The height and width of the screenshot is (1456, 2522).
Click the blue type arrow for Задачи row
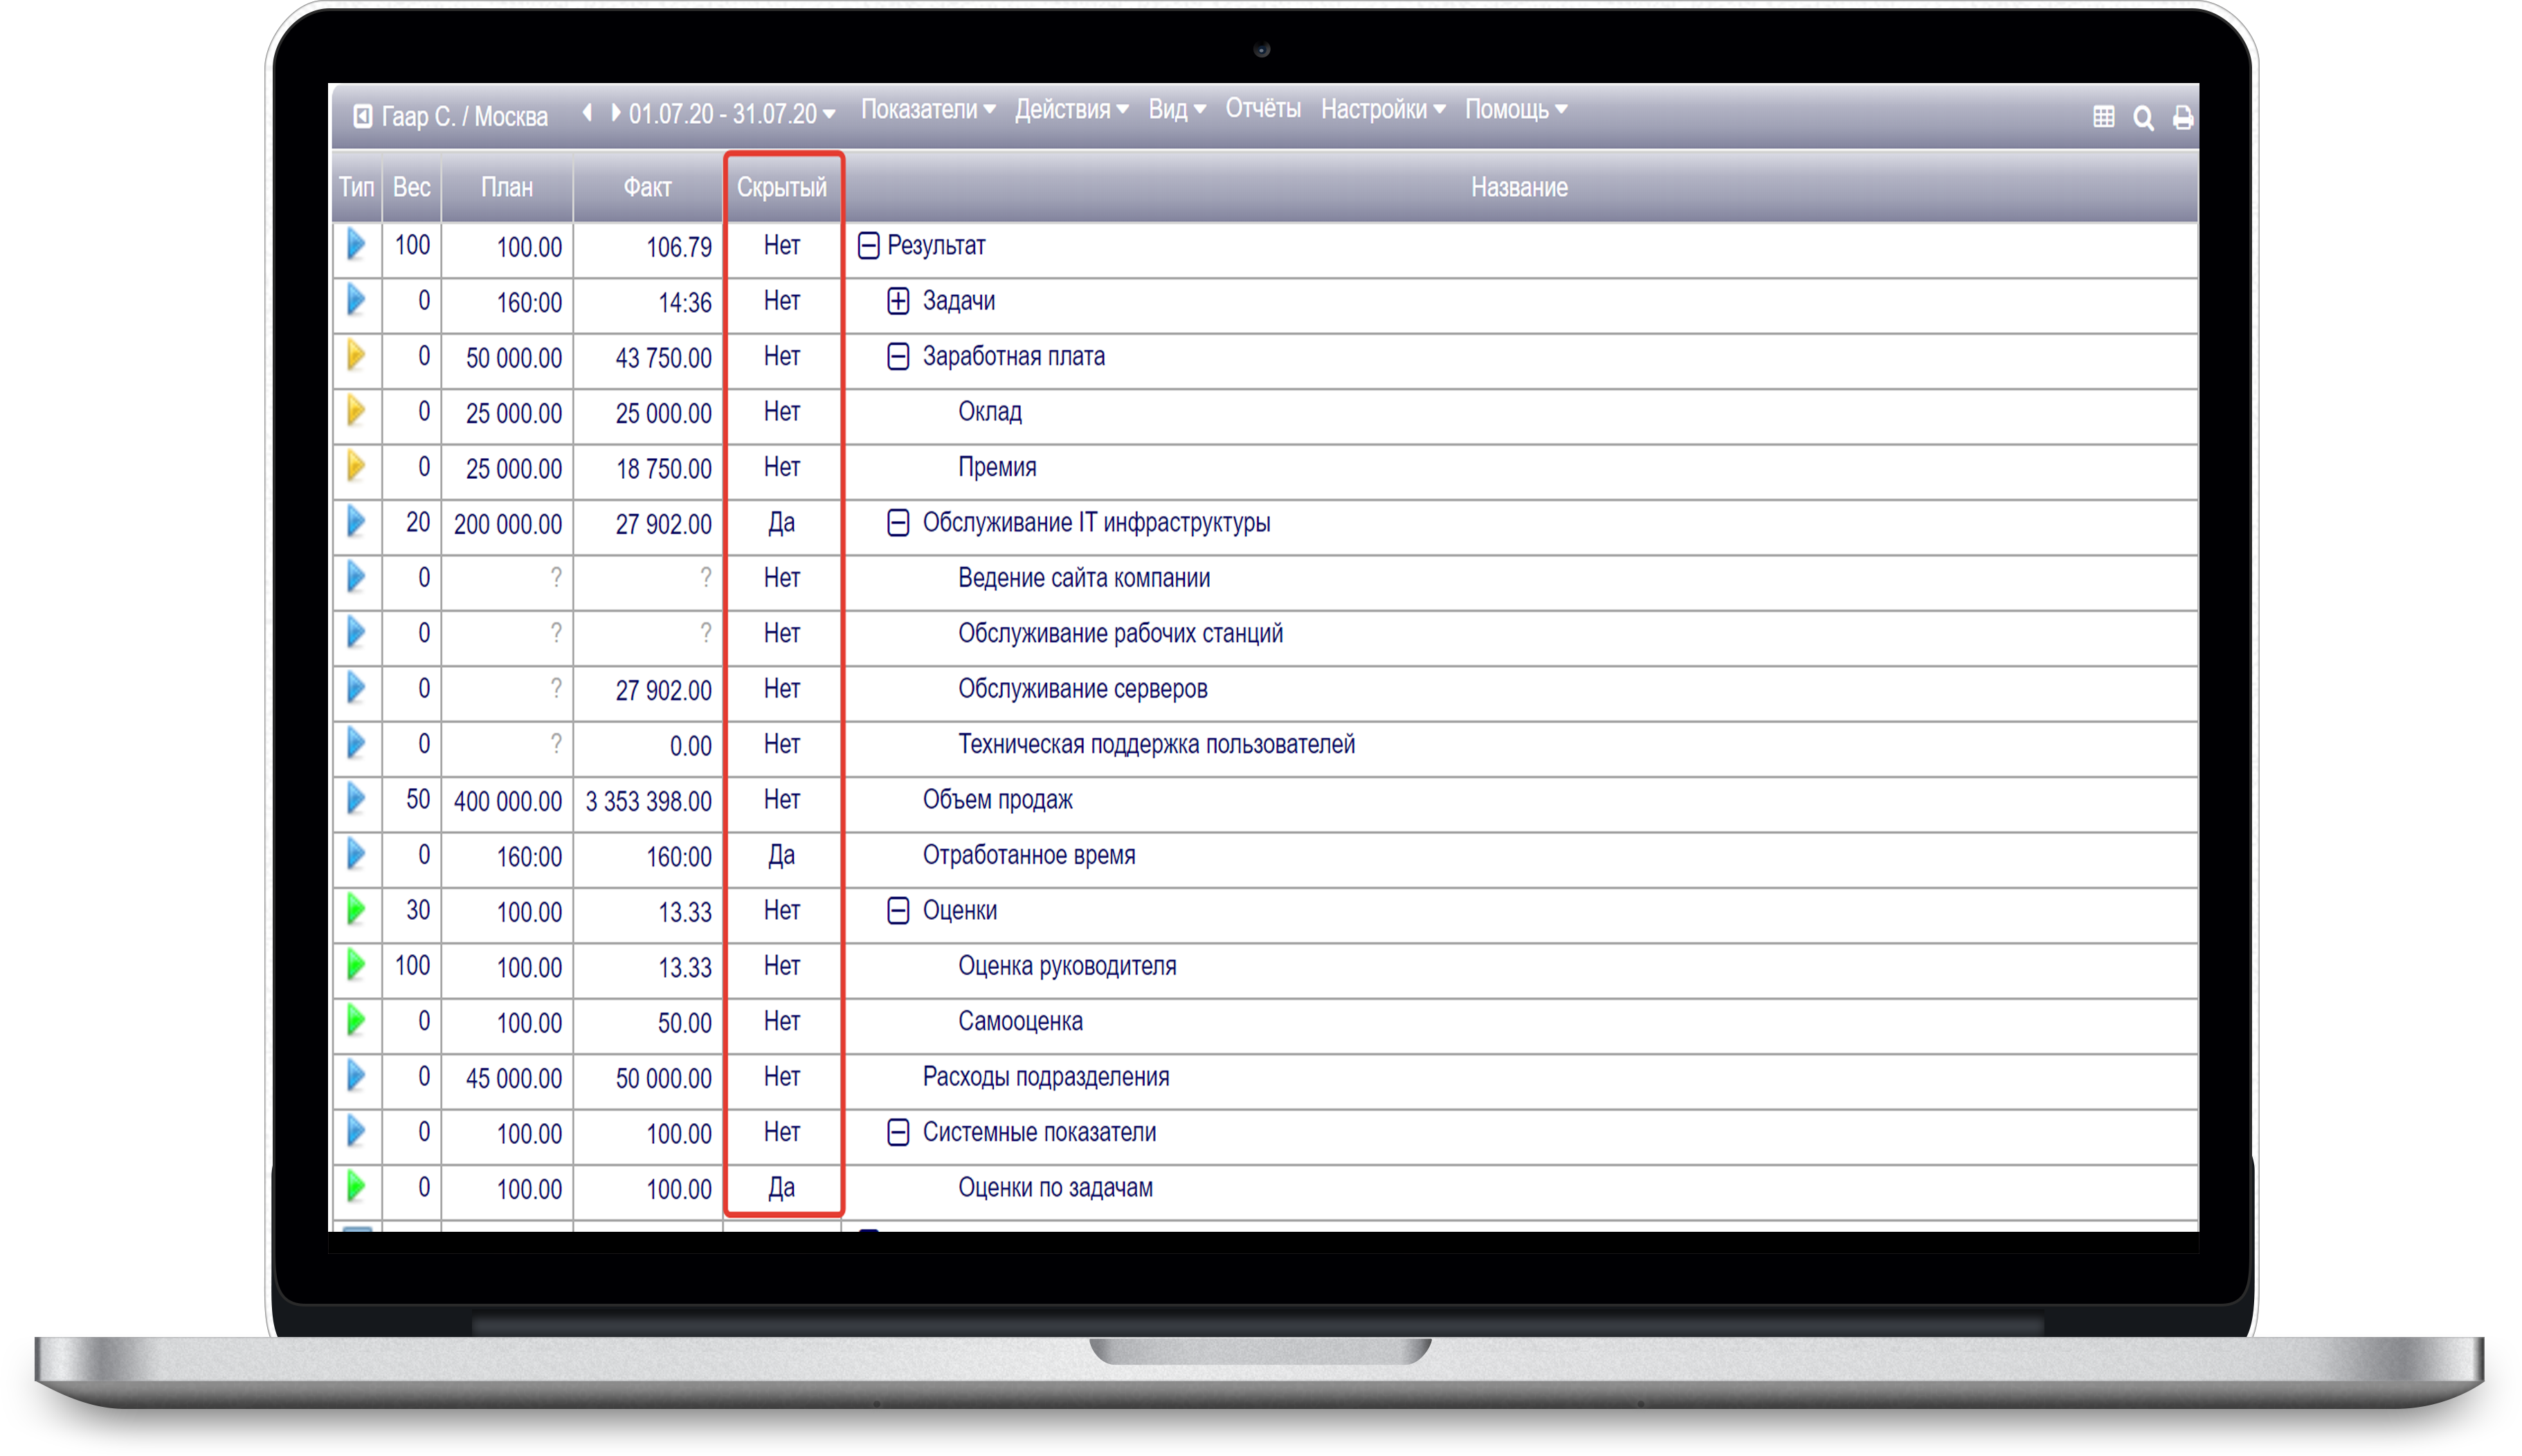tap(356, 300)
